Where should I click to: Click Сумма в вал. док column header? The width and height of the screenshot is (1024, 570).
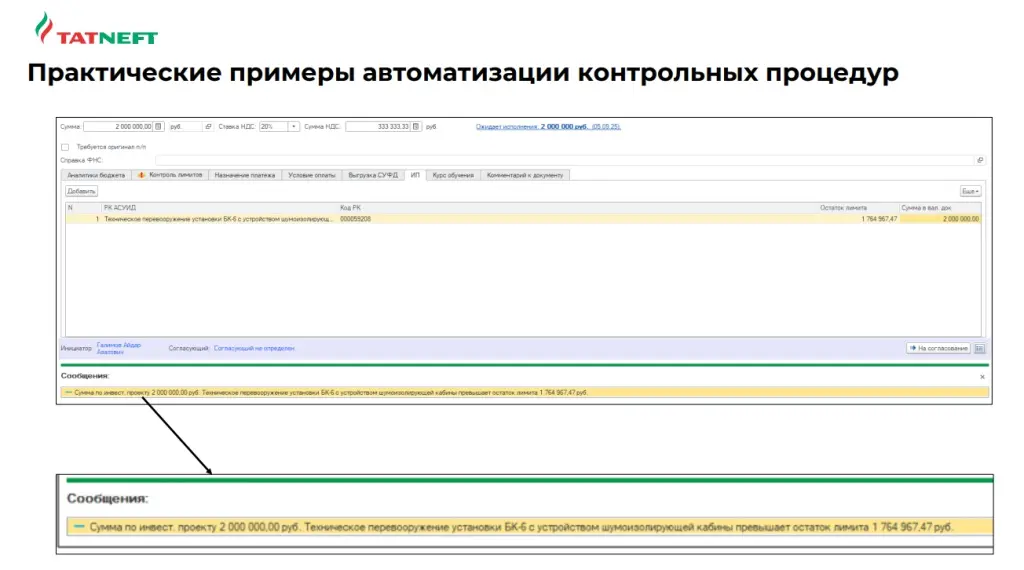[x=940, y=208]
